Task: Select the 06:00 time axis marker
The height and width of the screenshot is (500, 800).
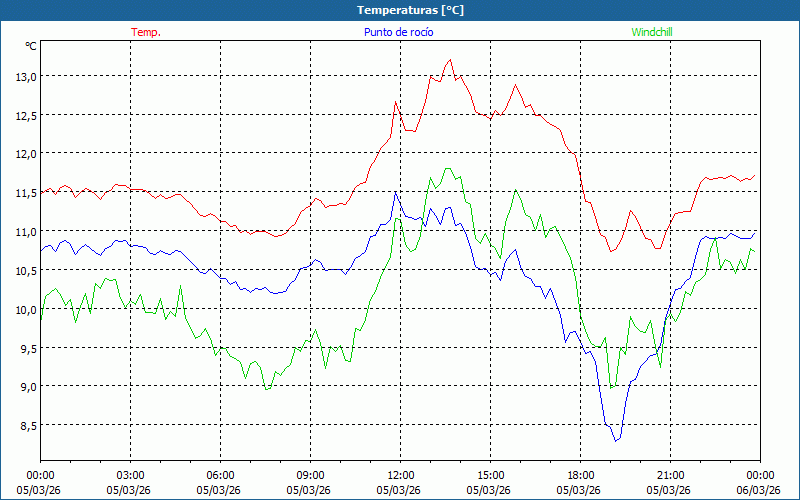Action: click(220, 475)
